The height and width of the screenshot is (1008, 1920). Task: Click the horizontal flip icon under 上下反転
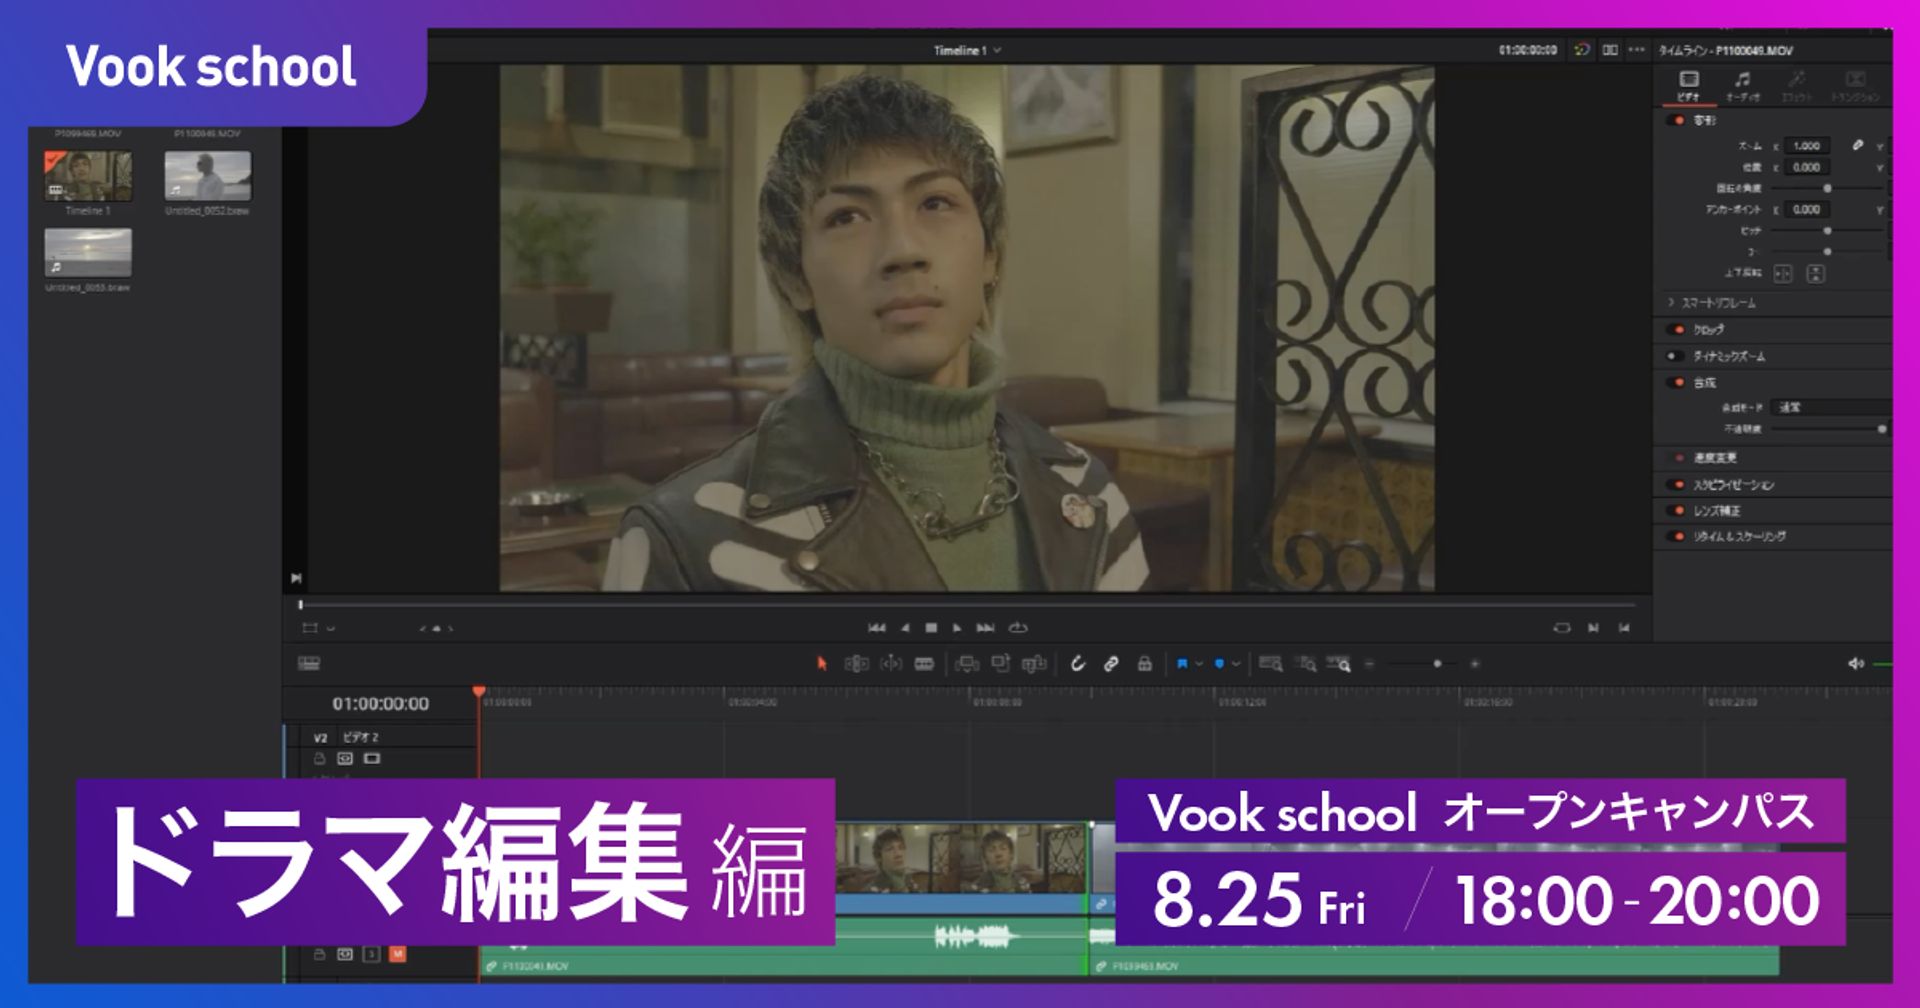(1782, 274)
